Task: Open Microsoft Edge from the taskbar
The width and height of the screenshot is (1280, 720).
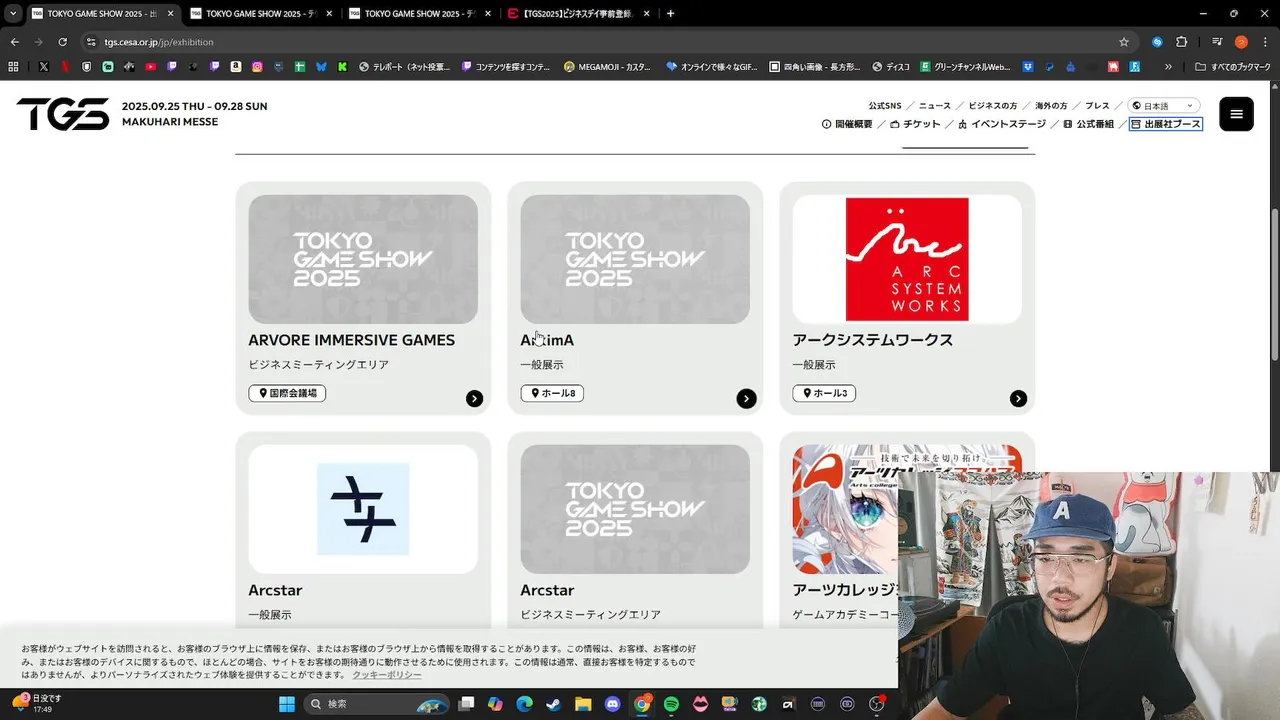Action: [x=524, y=704]
